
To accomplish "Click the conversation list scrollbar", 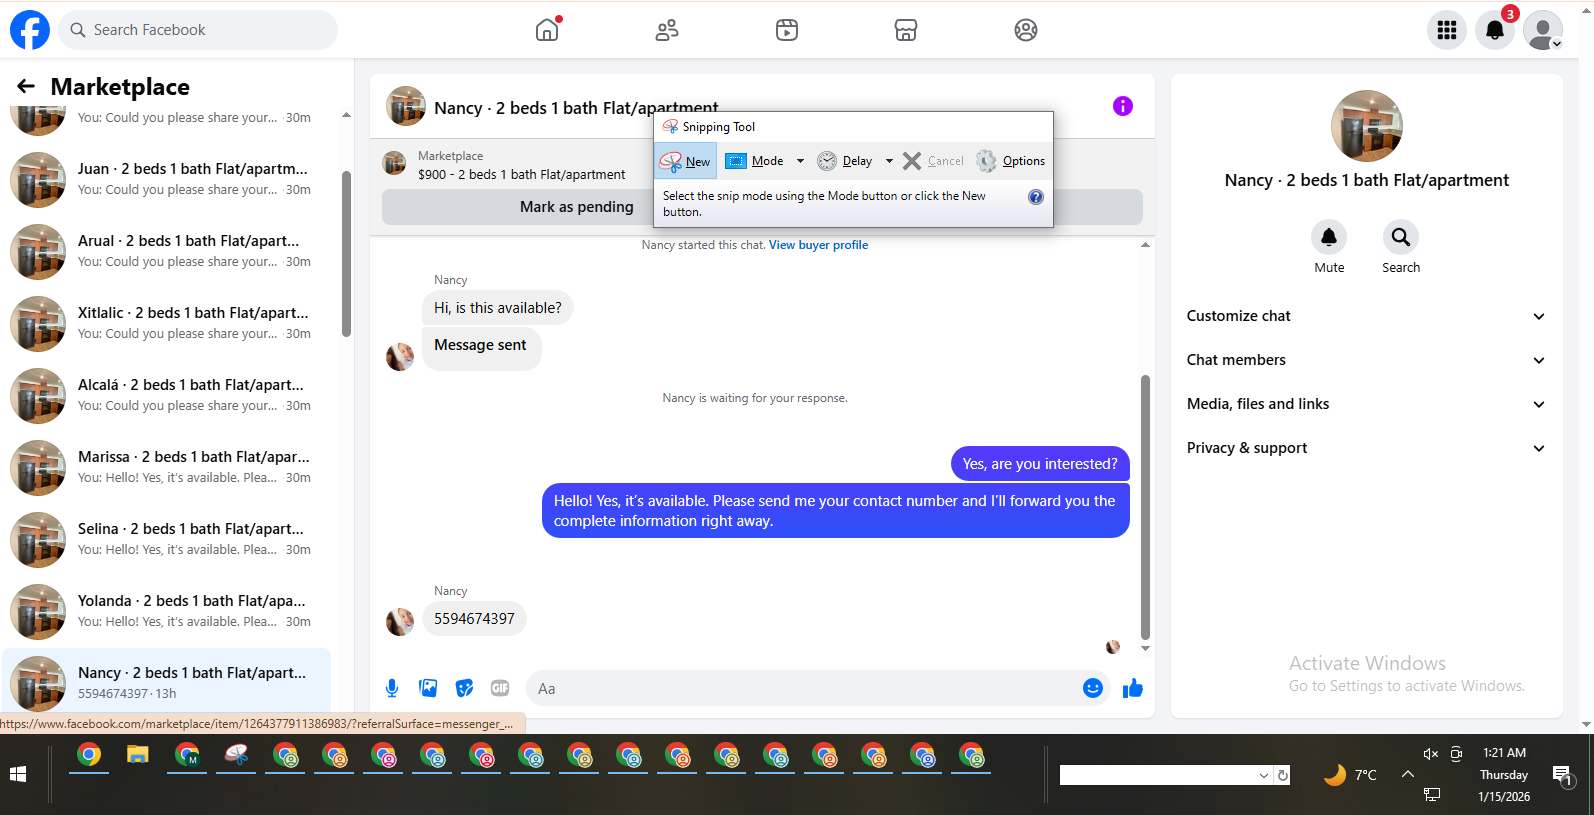I will [x=346, y=255].
